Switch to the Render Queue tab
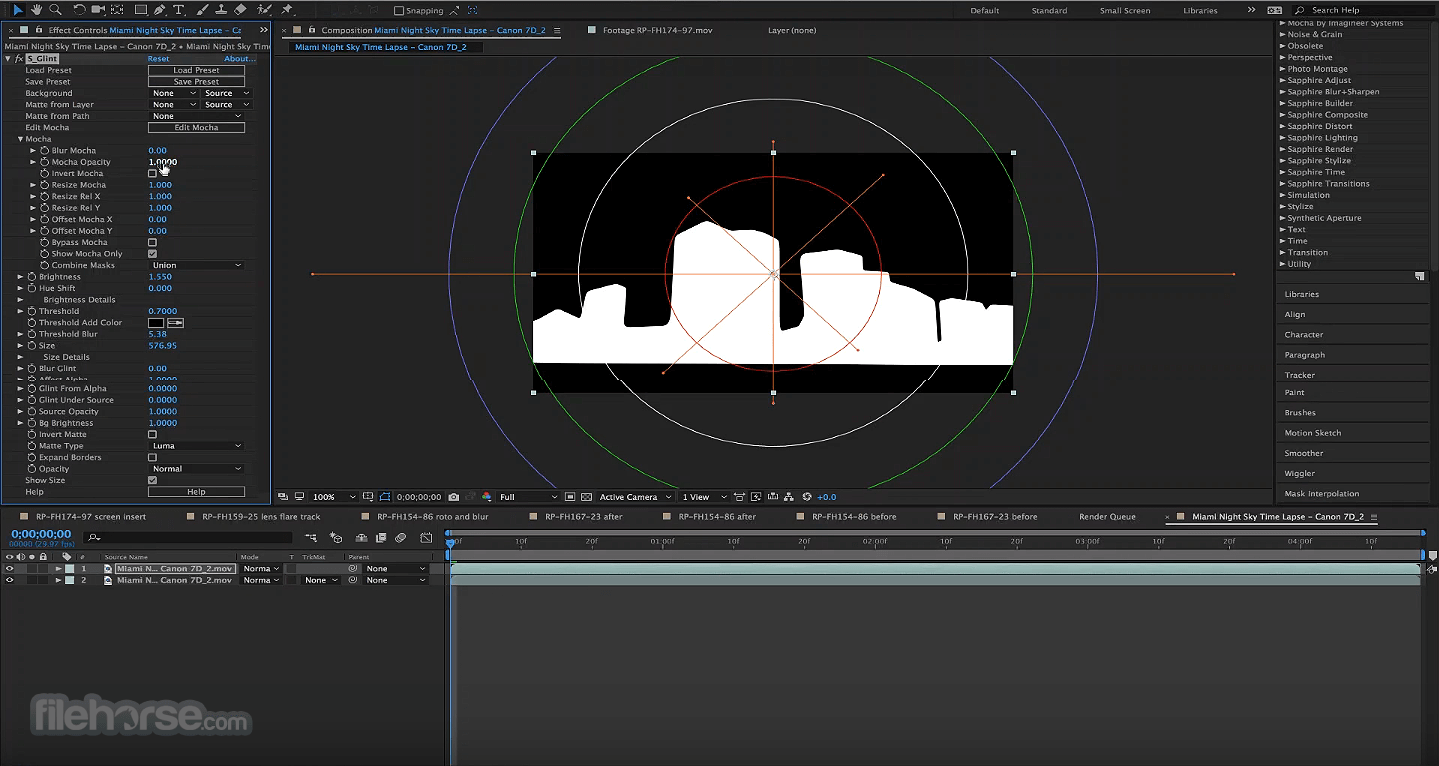Viewport: 1439px width, 766px height. click(x=1107, y=517)
